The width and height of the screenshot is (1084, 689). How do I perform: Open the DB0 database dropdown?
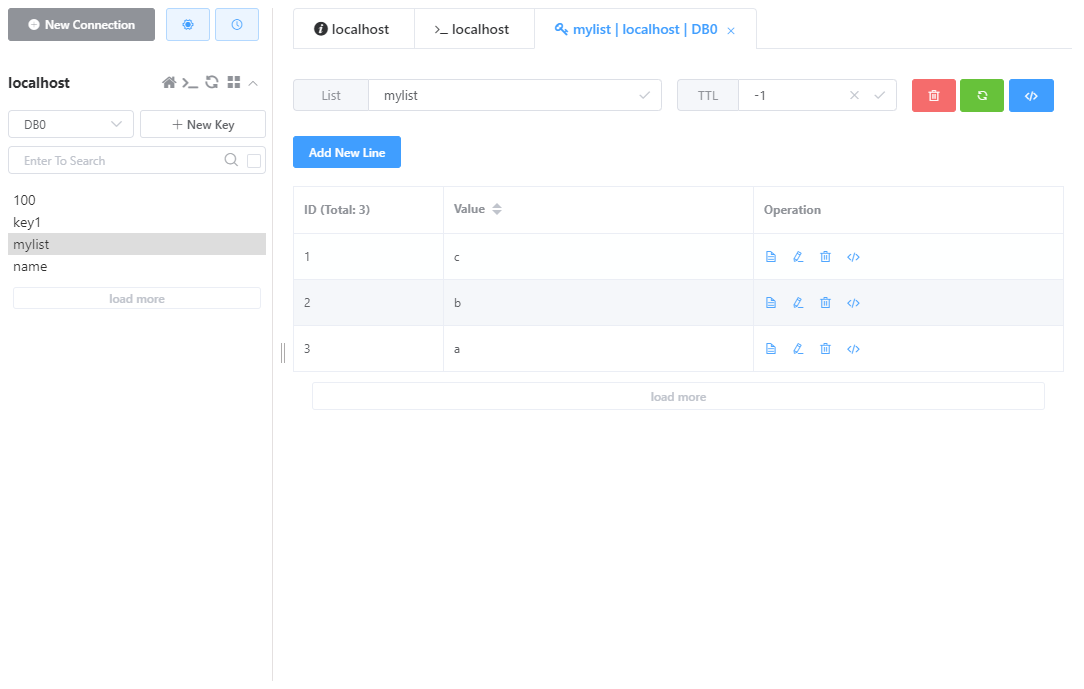click(x=71, y=124)
